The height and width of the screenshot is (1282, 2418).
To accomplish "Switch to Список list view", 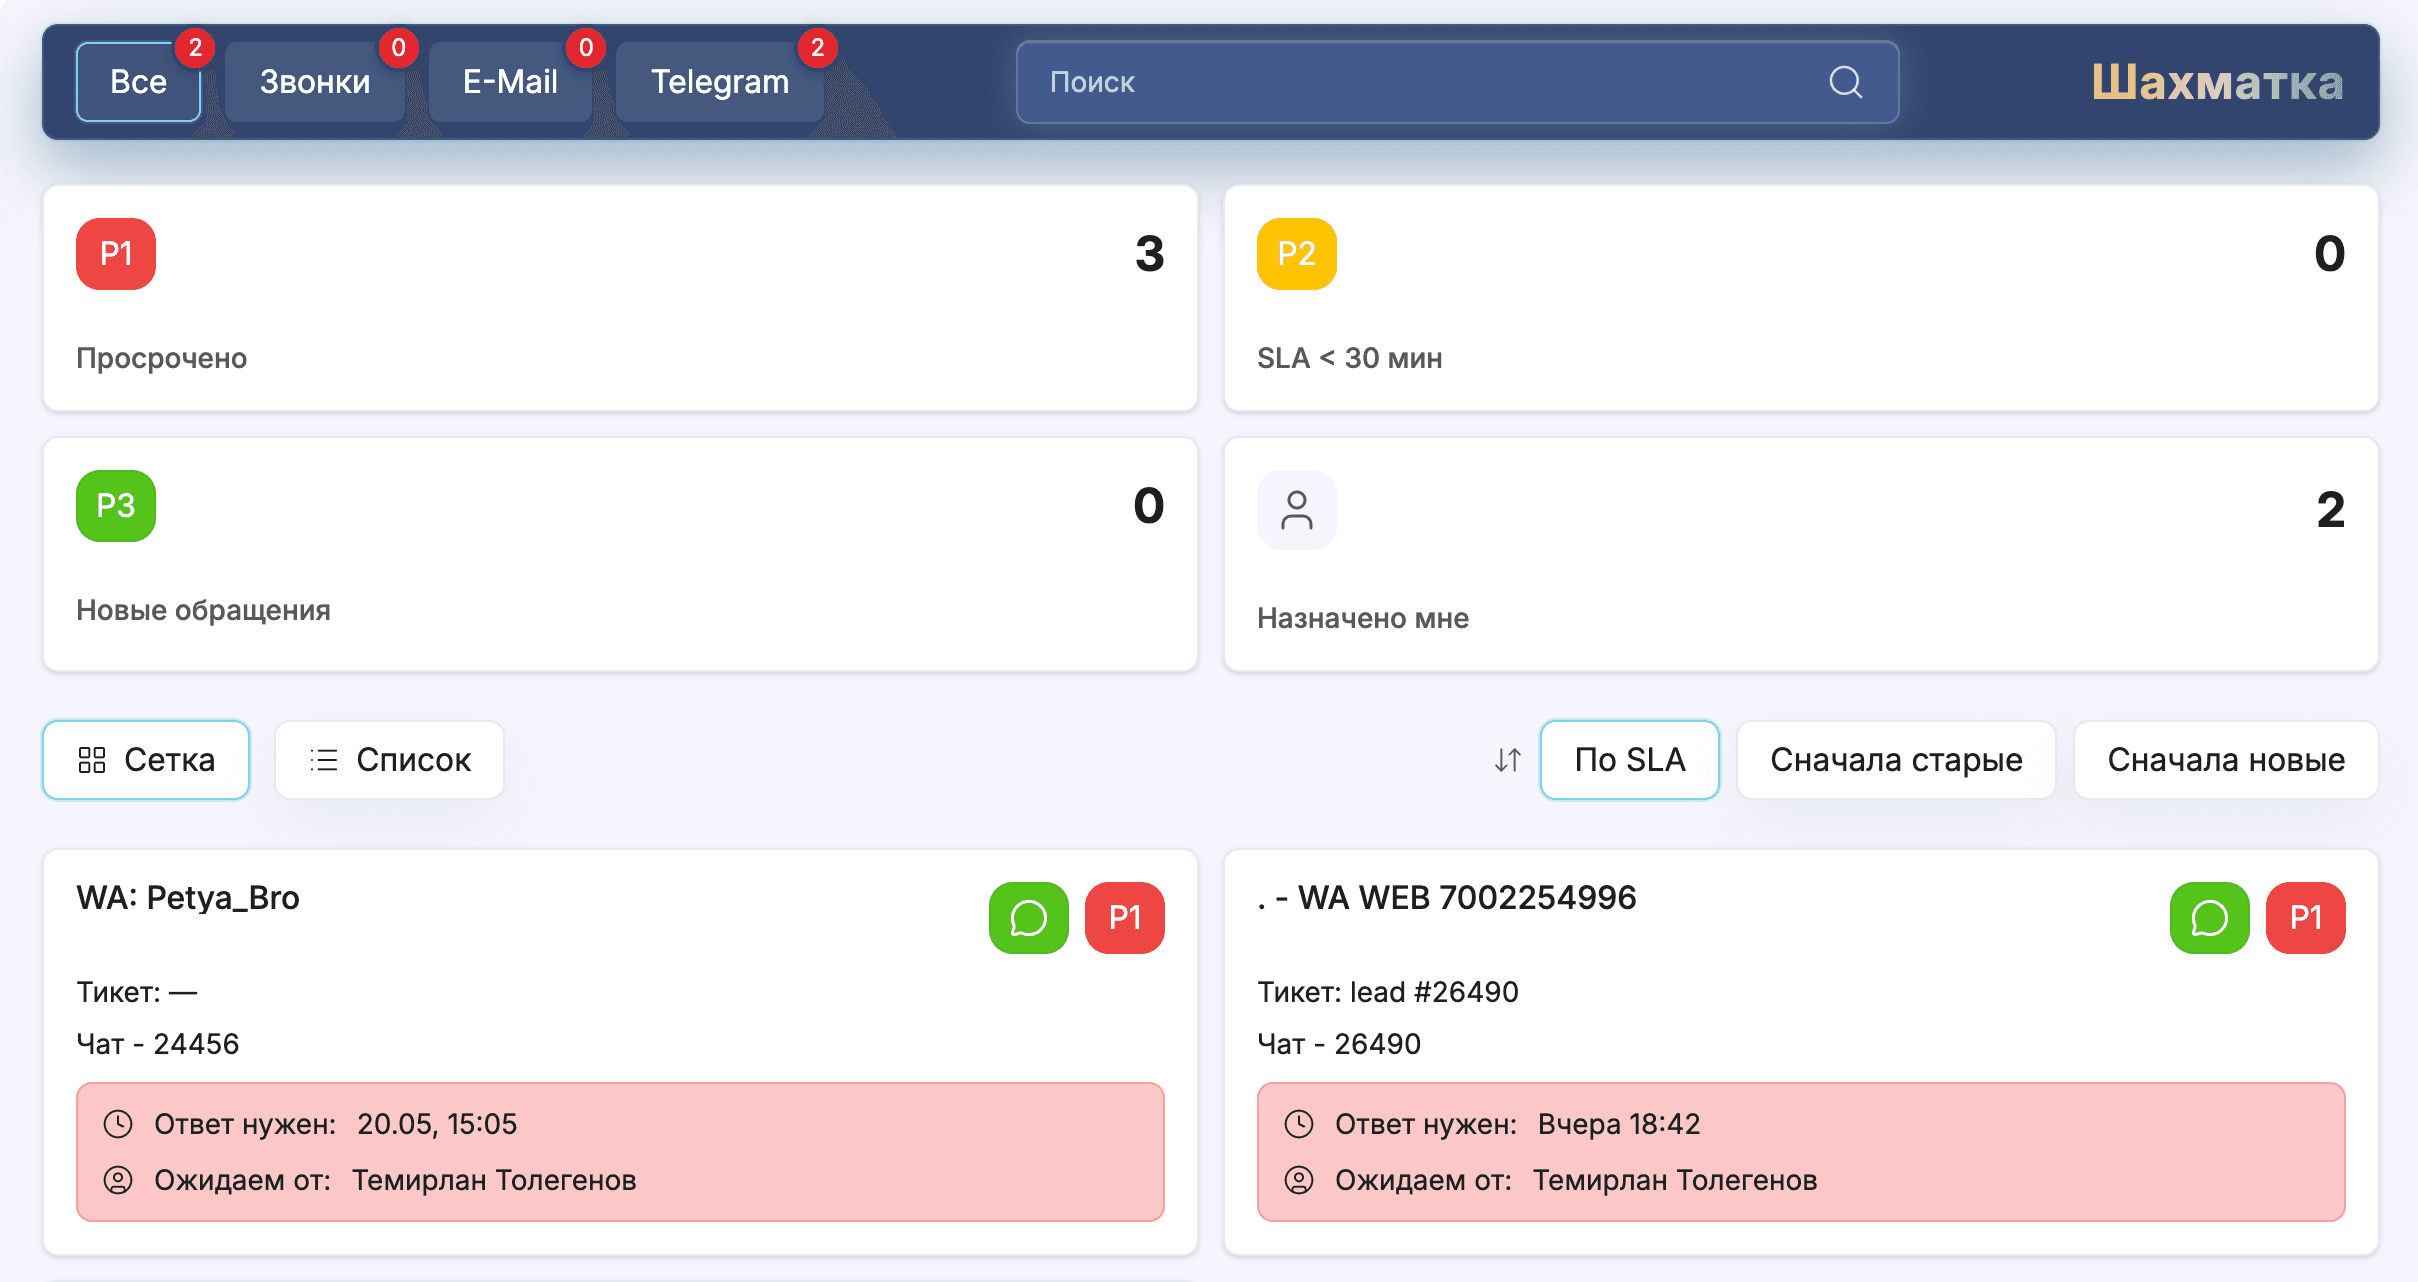I will tap(389, 760).
